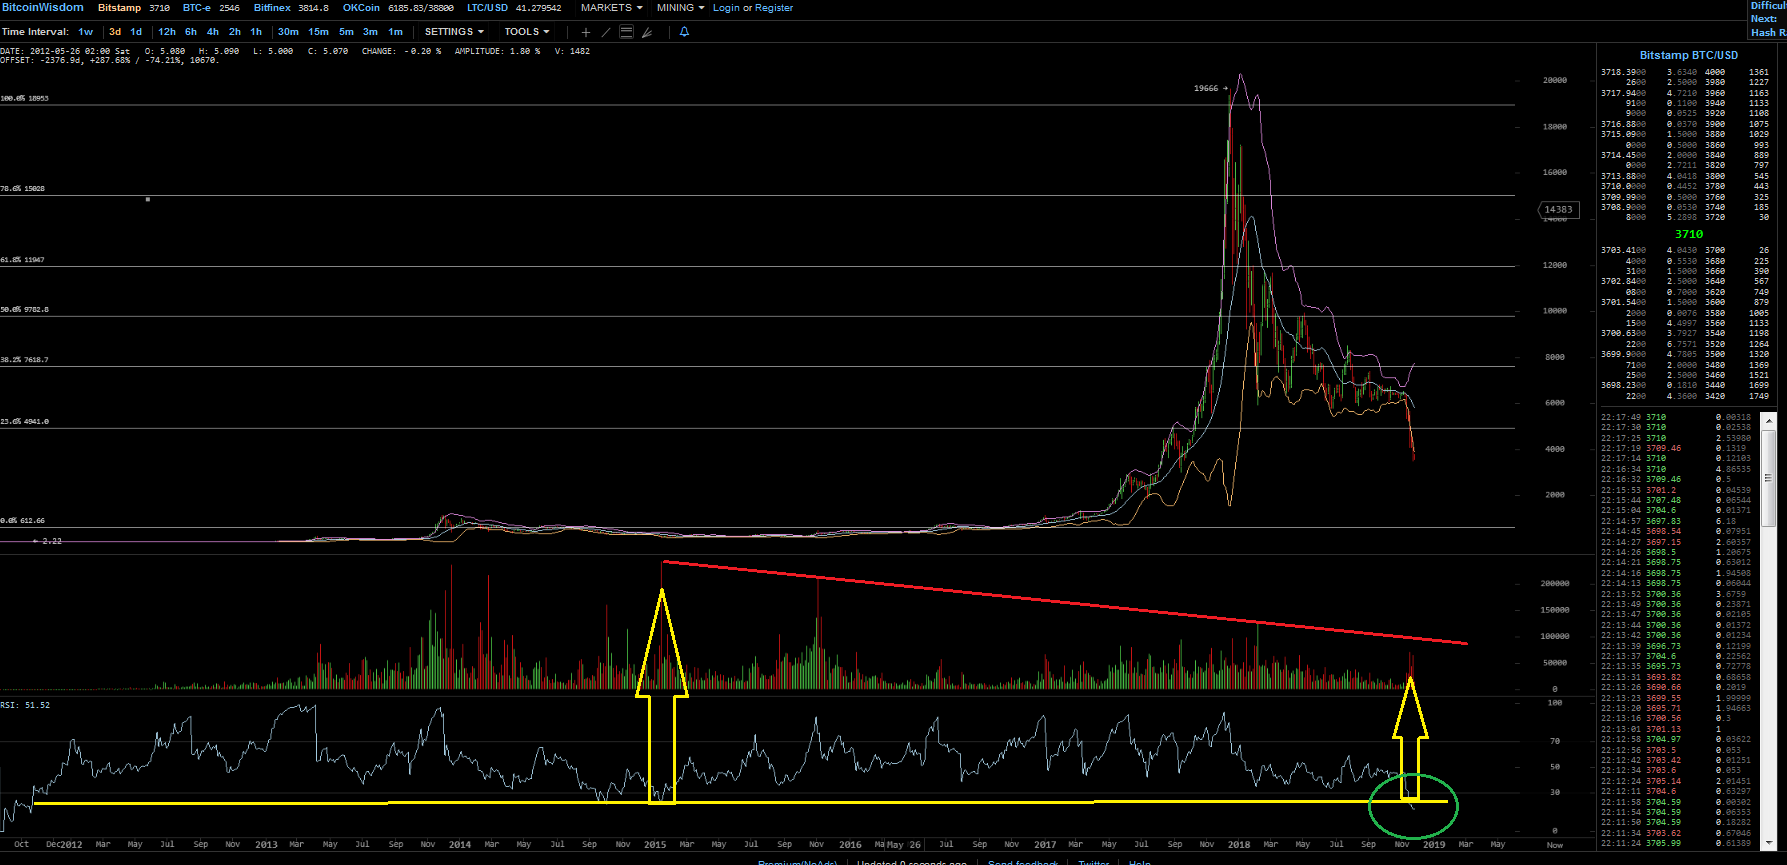Open the TOOLS dropdown menu
This screenshot has width=1787, height=865.
[527, 32]
